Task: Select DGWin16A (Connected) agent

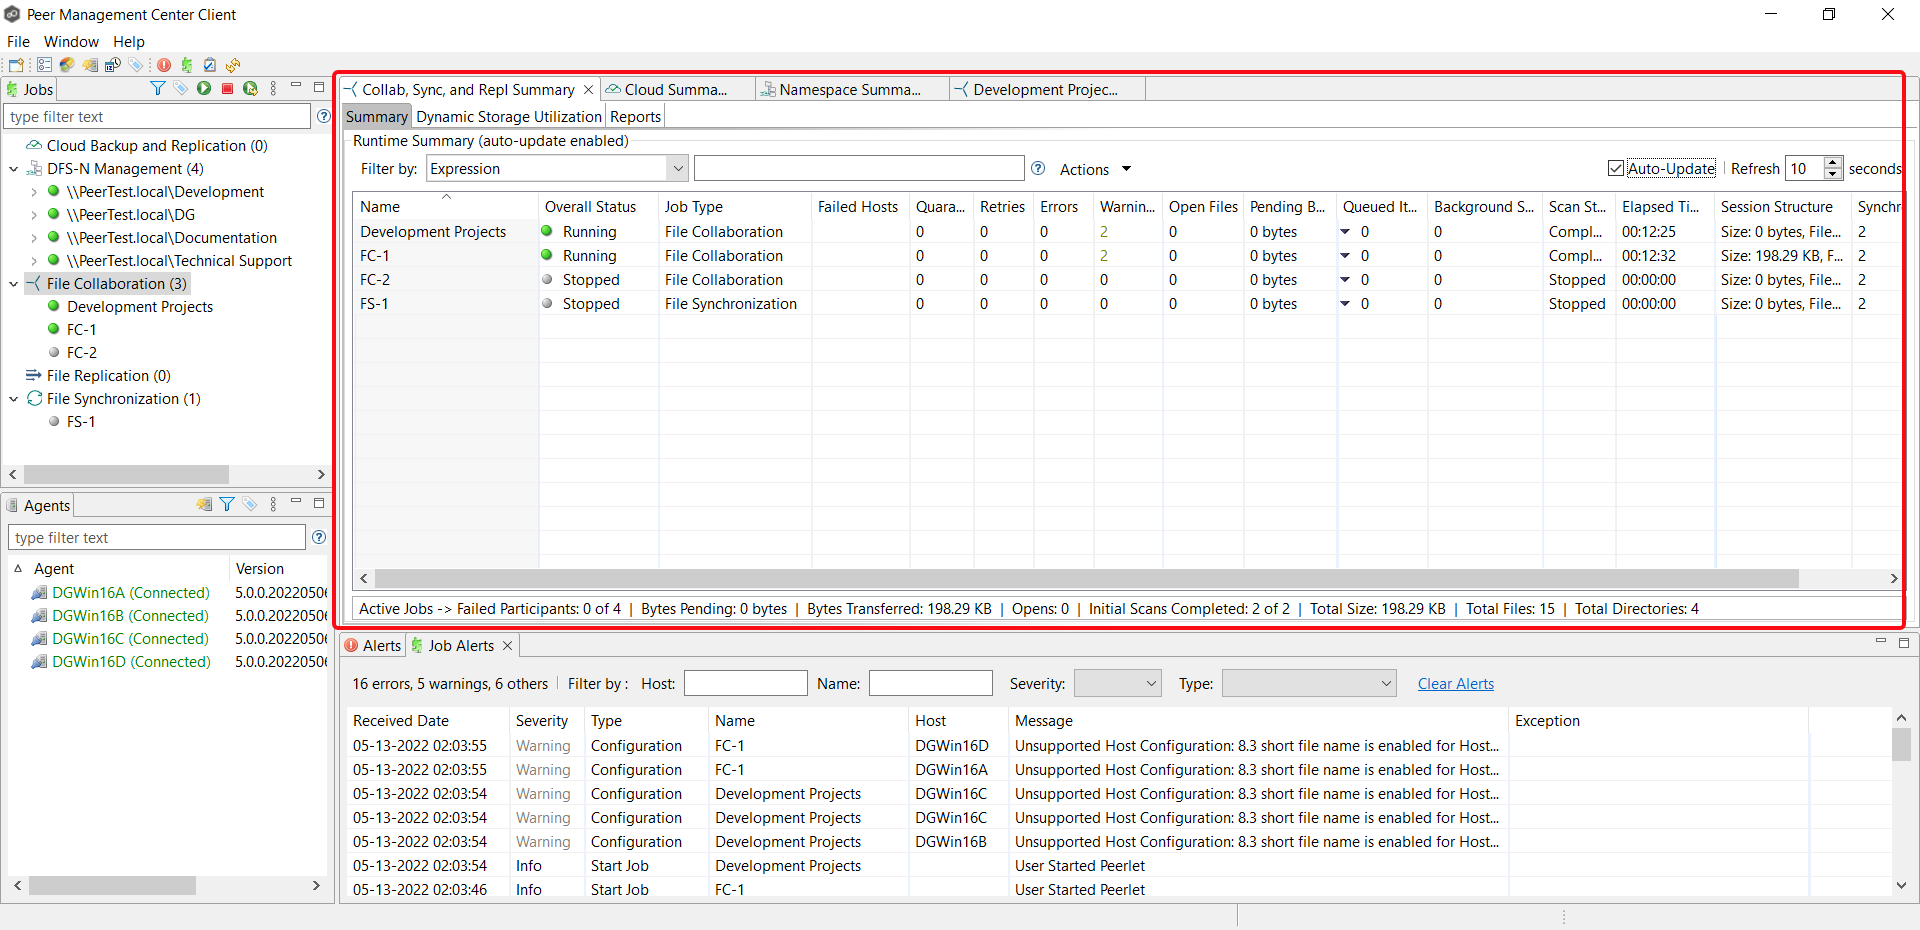Action: (130, 593)
